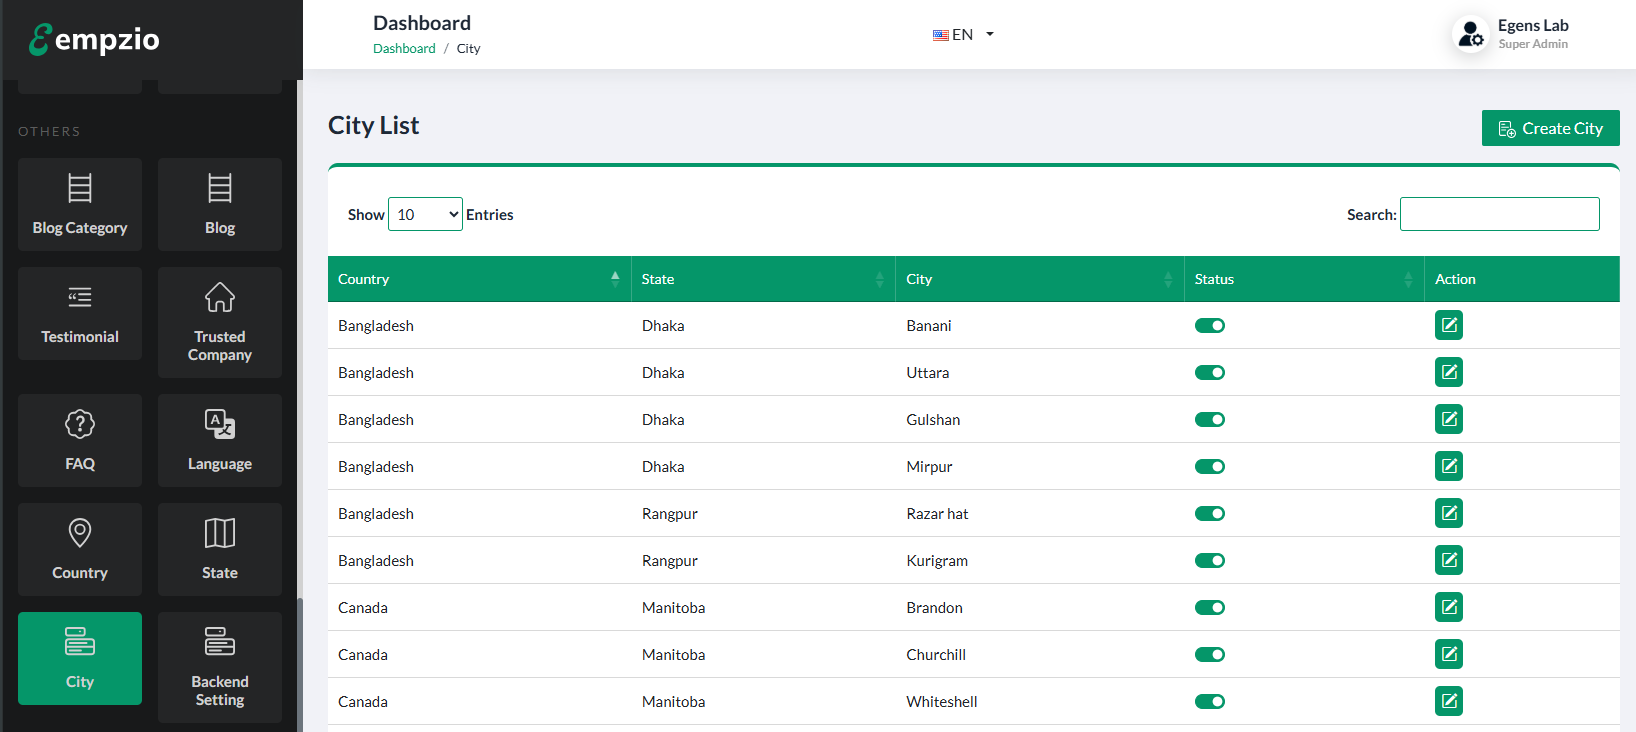Viewport: 1636px width, 732px height.
Task: Click the Create City button
Action: (1550, 128)
